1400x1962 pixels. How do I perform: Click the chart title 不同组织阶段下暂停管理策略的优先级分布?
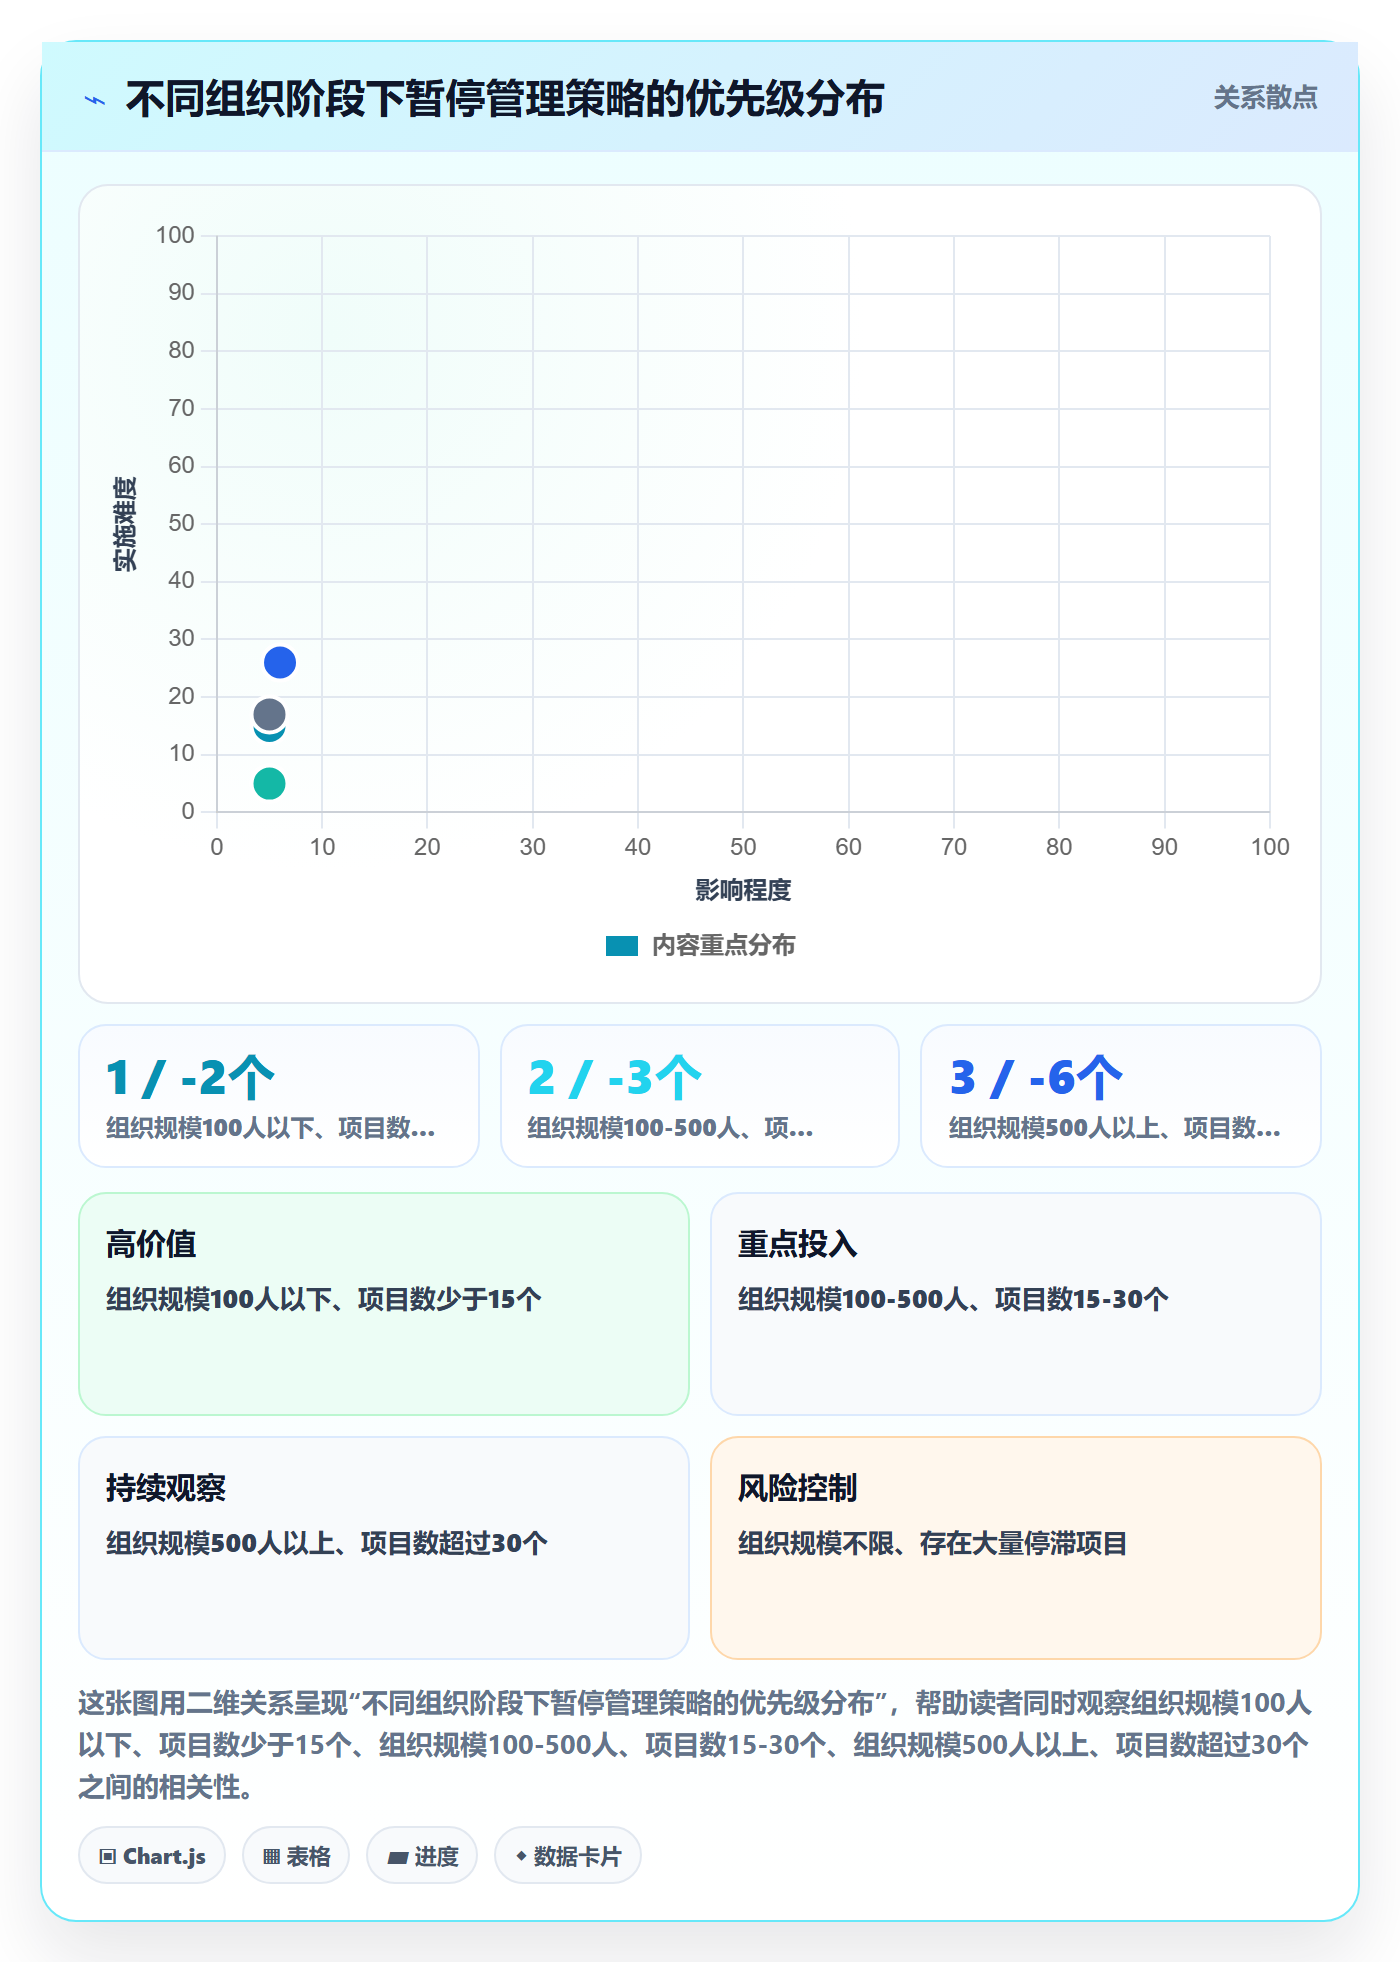point(505,99)
